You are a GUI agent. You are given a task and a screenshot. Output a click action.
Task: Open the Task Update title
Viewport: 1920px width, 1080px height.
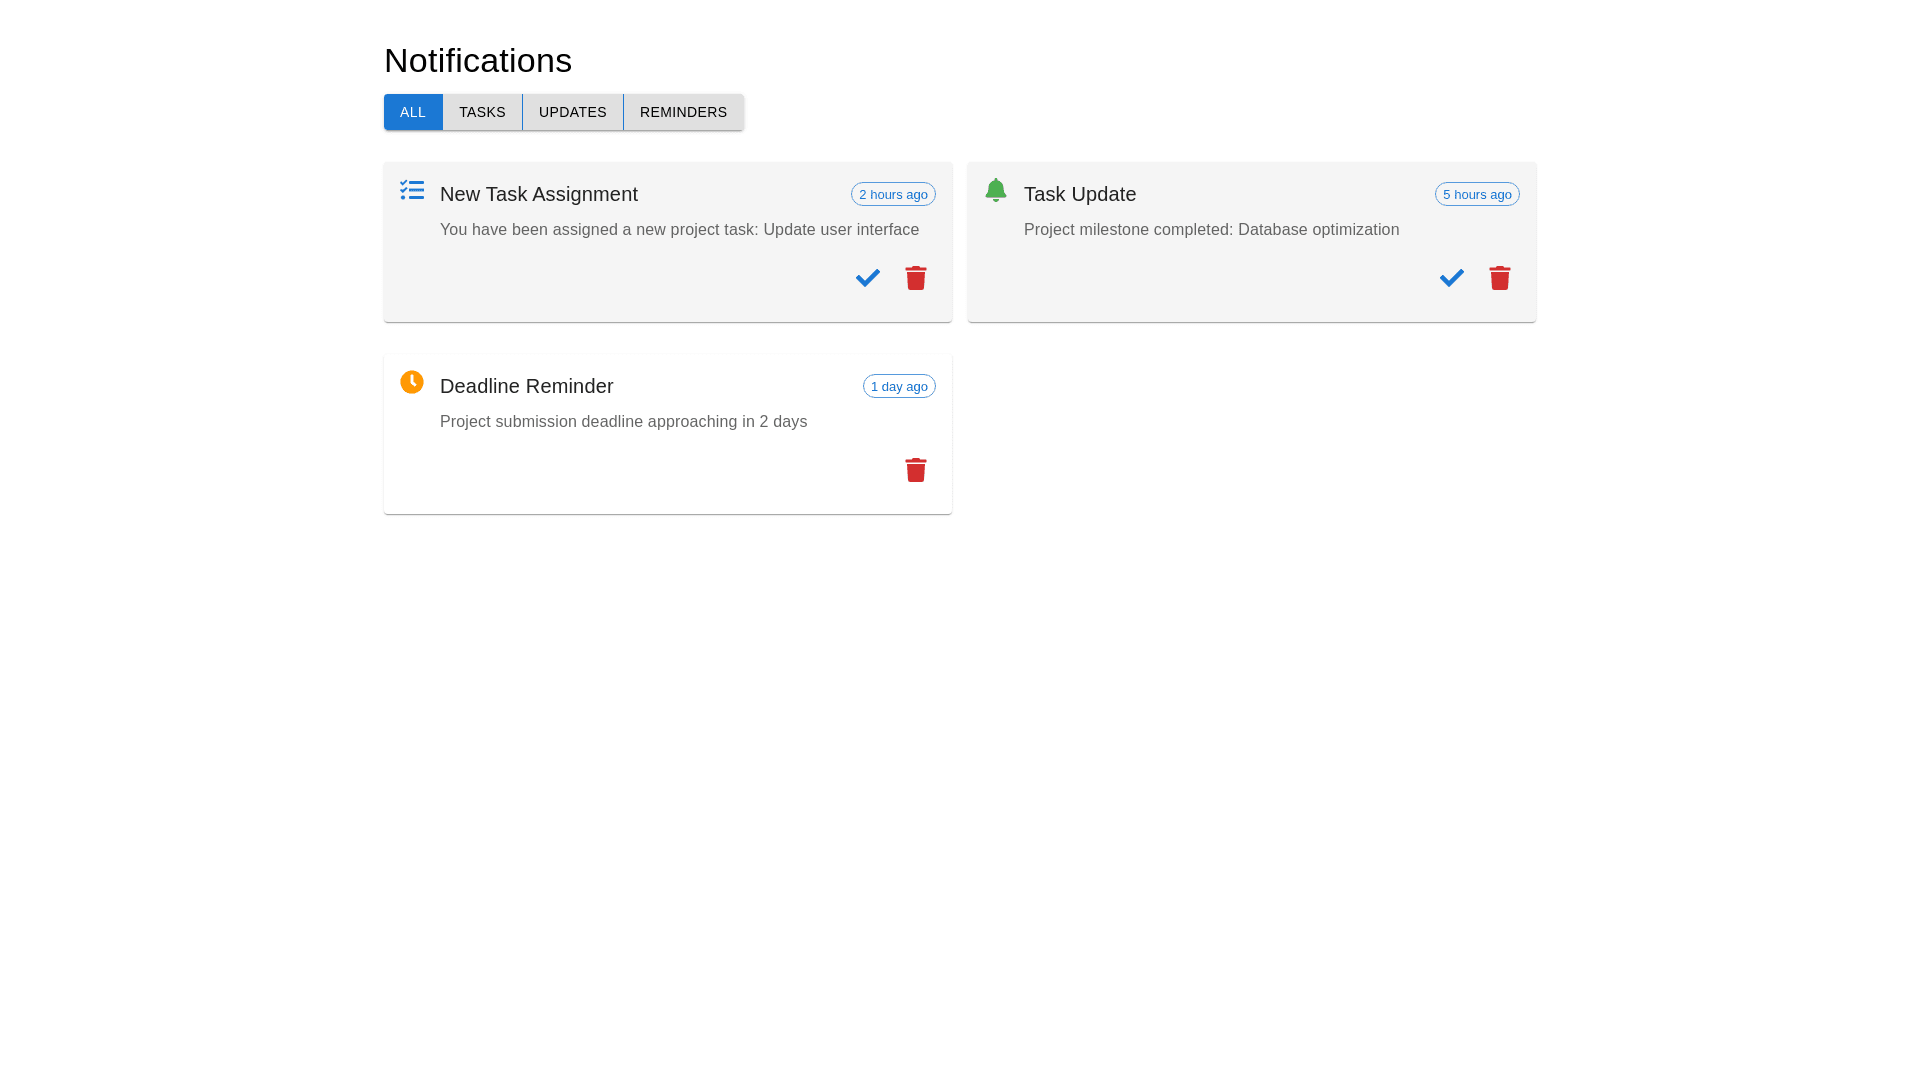(1079, 194)
